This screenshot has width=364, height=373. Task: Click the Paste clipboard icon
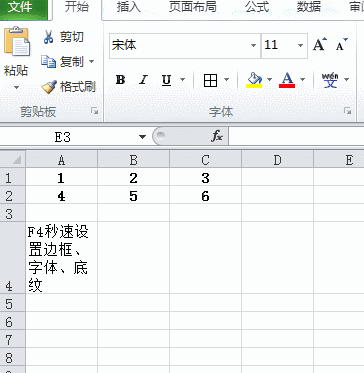point(17,42)
